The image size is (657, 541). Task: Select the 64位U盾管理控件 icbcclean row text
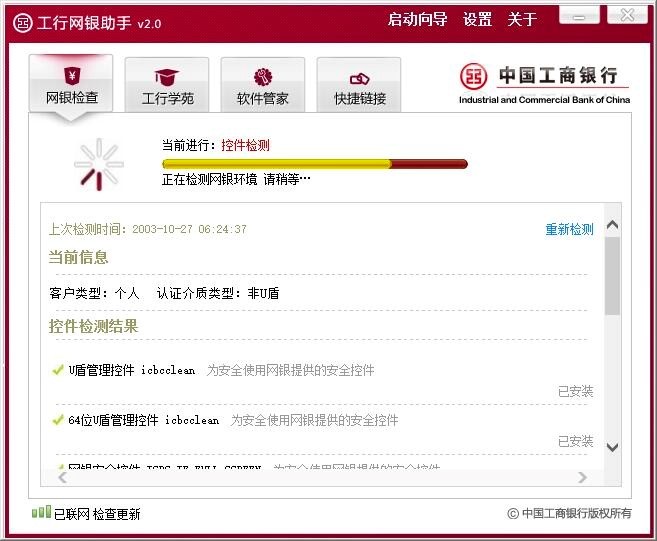coord(144,420)
